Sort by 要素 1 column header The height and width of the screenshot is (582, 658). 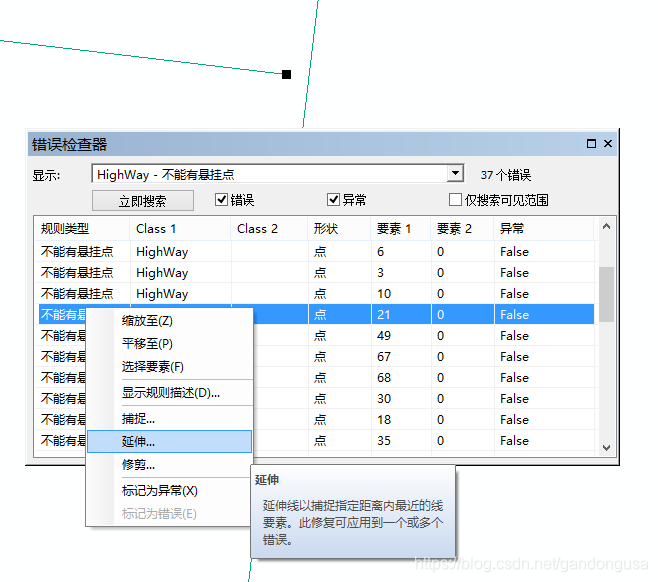401,229
